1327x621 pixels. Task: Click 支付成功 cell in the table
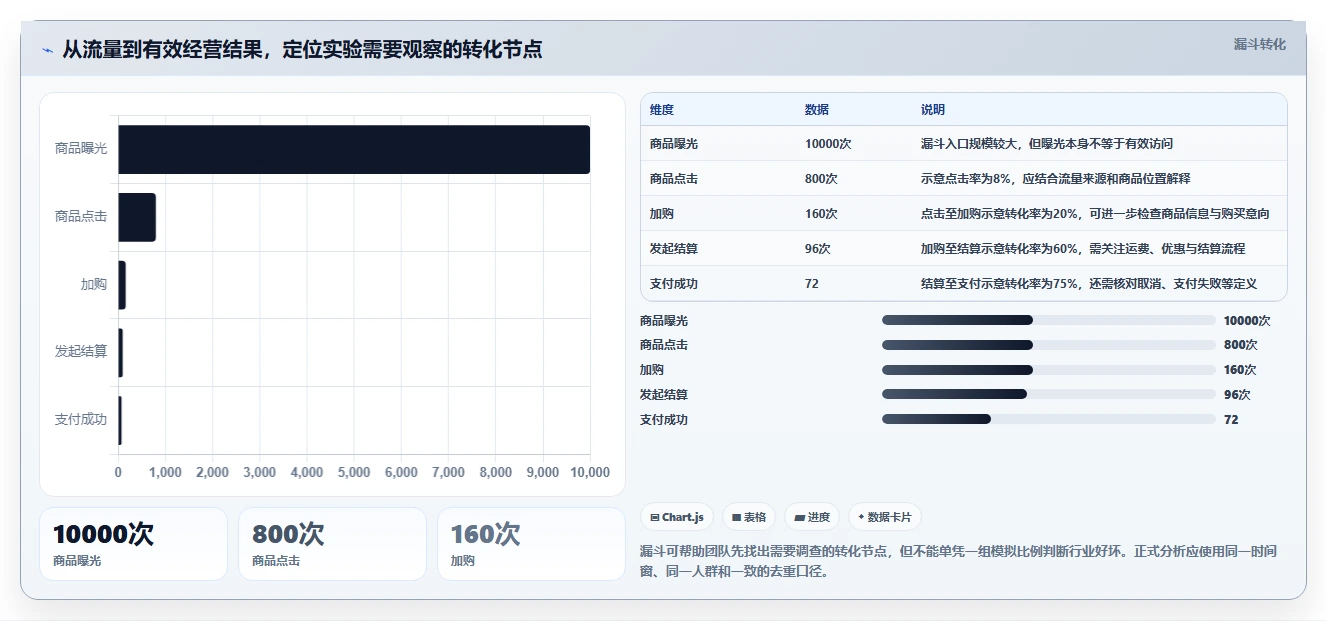tap(674, 284)
